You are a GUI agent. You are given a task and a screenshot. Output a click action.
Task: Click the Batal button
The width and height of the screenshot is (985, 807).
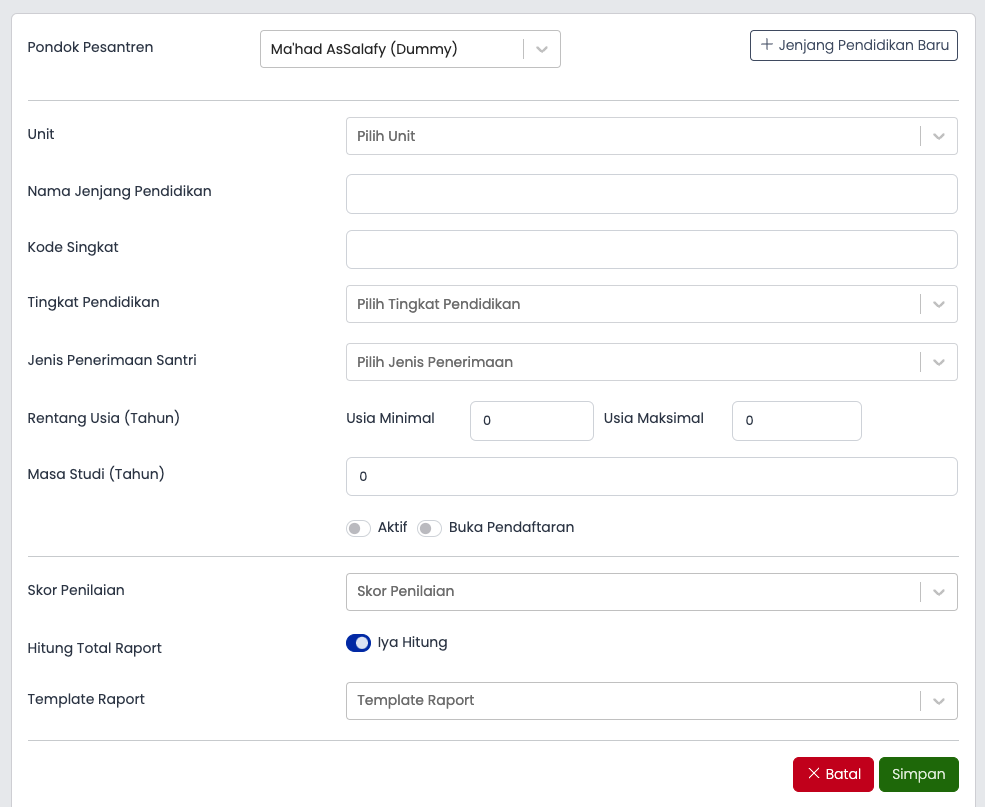[x=833, y=774]
